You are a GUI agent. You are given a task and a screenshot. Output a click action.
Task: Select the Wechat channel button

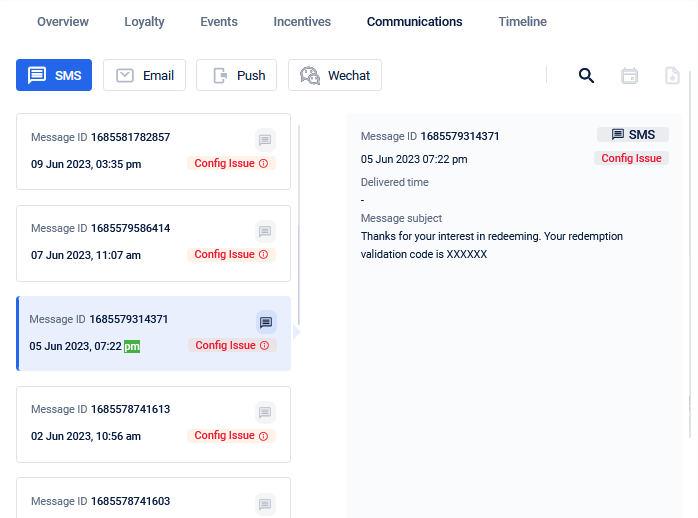[335, 75]
